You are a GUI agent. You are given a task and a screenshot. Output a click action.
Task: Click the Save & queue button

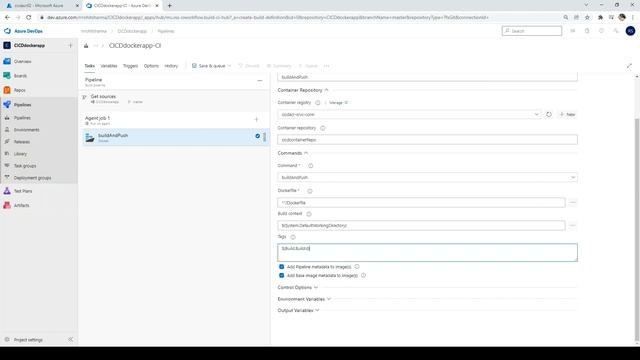click(x=209, y=66)
